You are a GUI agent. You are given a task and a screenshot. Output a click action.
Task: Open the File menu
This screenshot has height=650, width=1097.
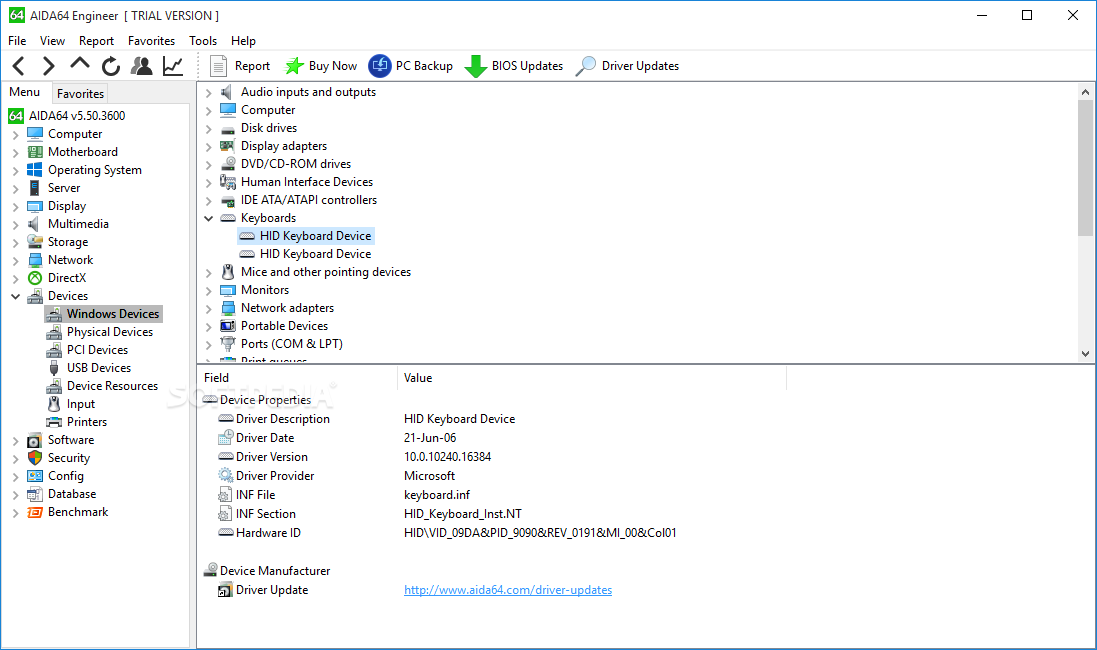(x=17, y=41)
